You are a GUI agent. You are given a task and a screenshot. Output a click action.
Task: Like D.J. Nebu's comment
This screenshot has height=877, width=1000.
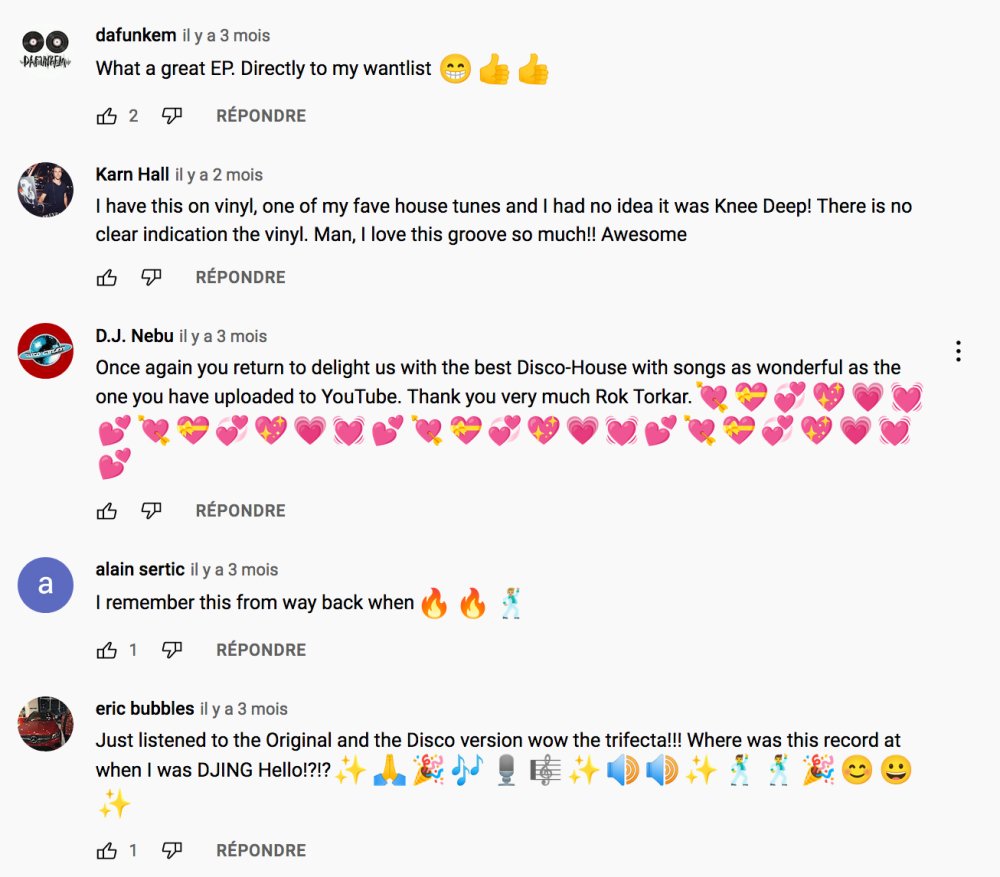107,511
